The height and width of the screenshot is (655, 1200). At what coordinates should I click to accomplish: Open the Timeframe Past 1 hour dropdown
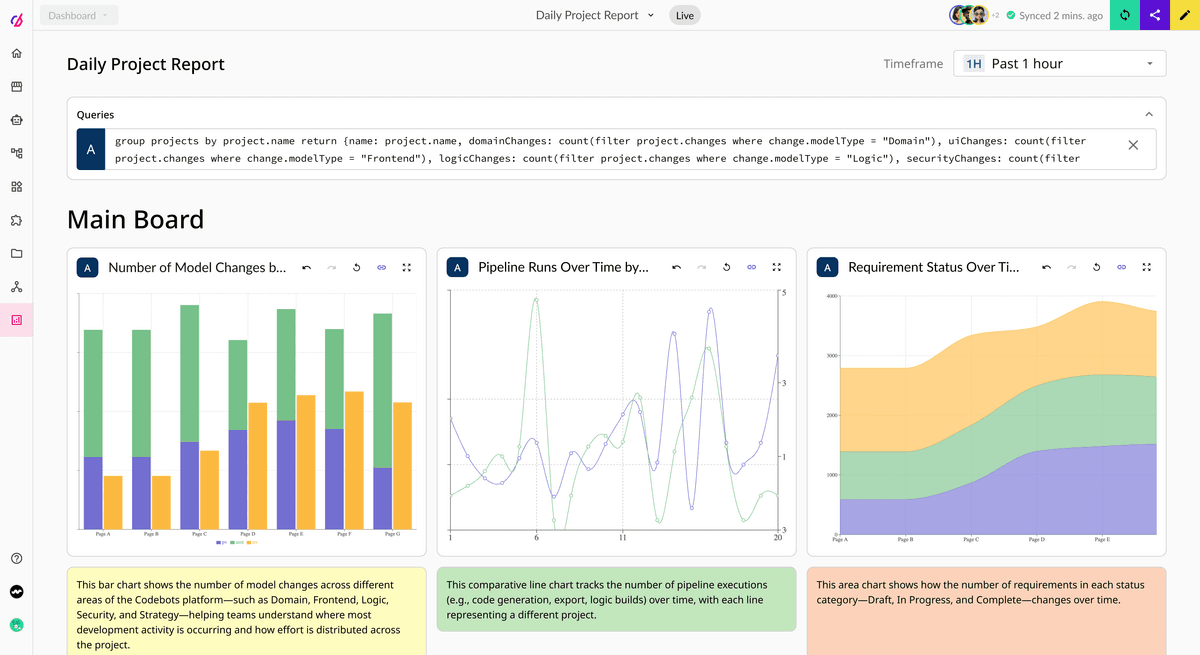(1059, 64)
